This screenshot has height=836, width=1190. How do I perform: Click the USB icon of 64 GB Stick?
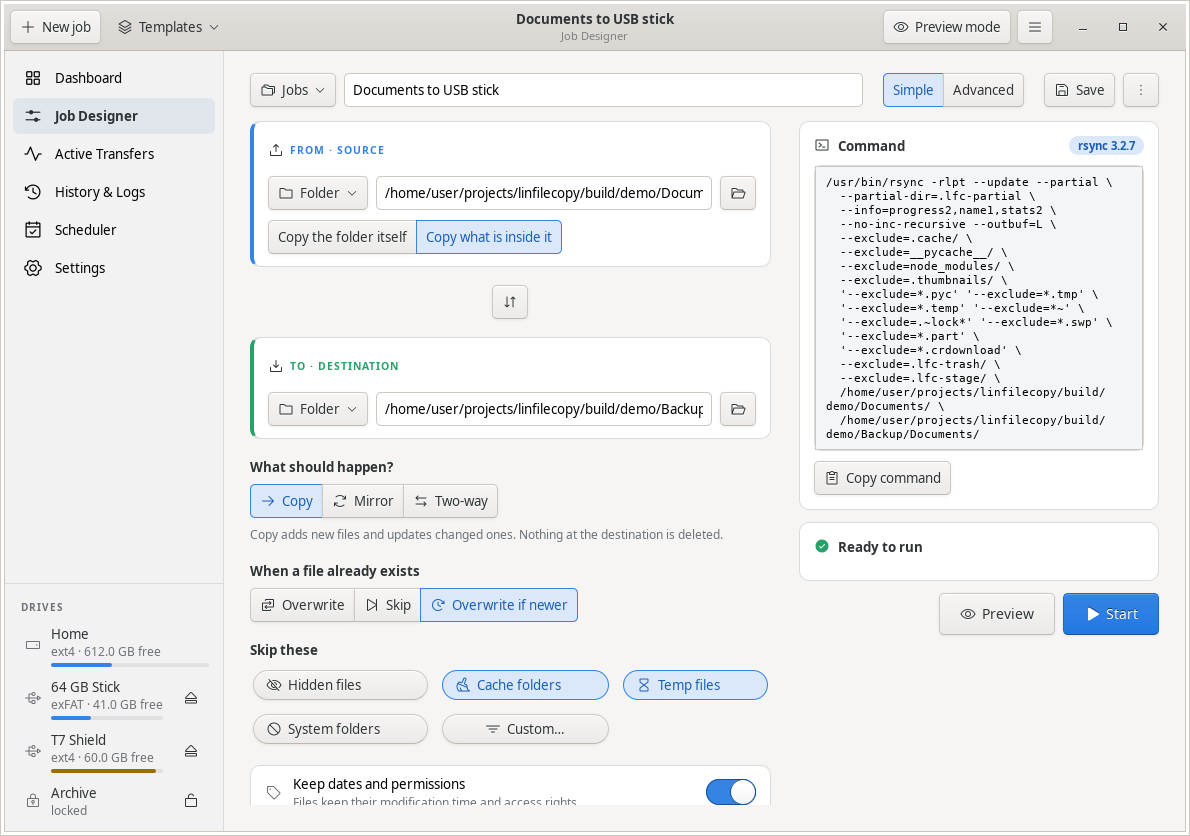coord(33,698)
